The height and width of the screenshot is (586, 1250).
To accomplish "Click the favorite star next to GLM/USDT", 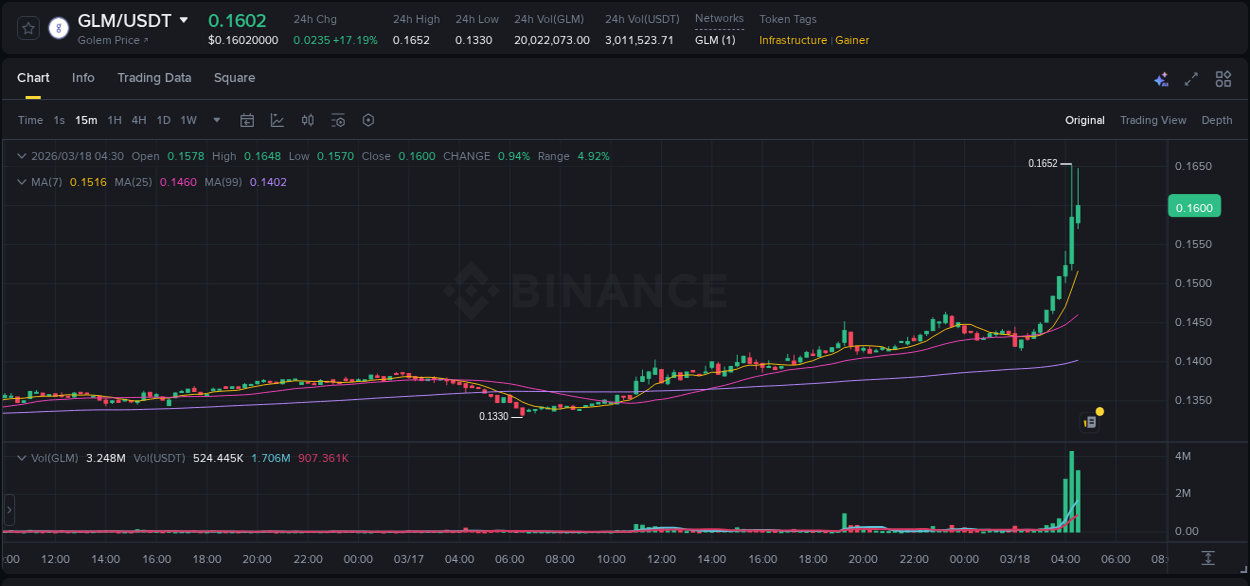I will [28, 28].
